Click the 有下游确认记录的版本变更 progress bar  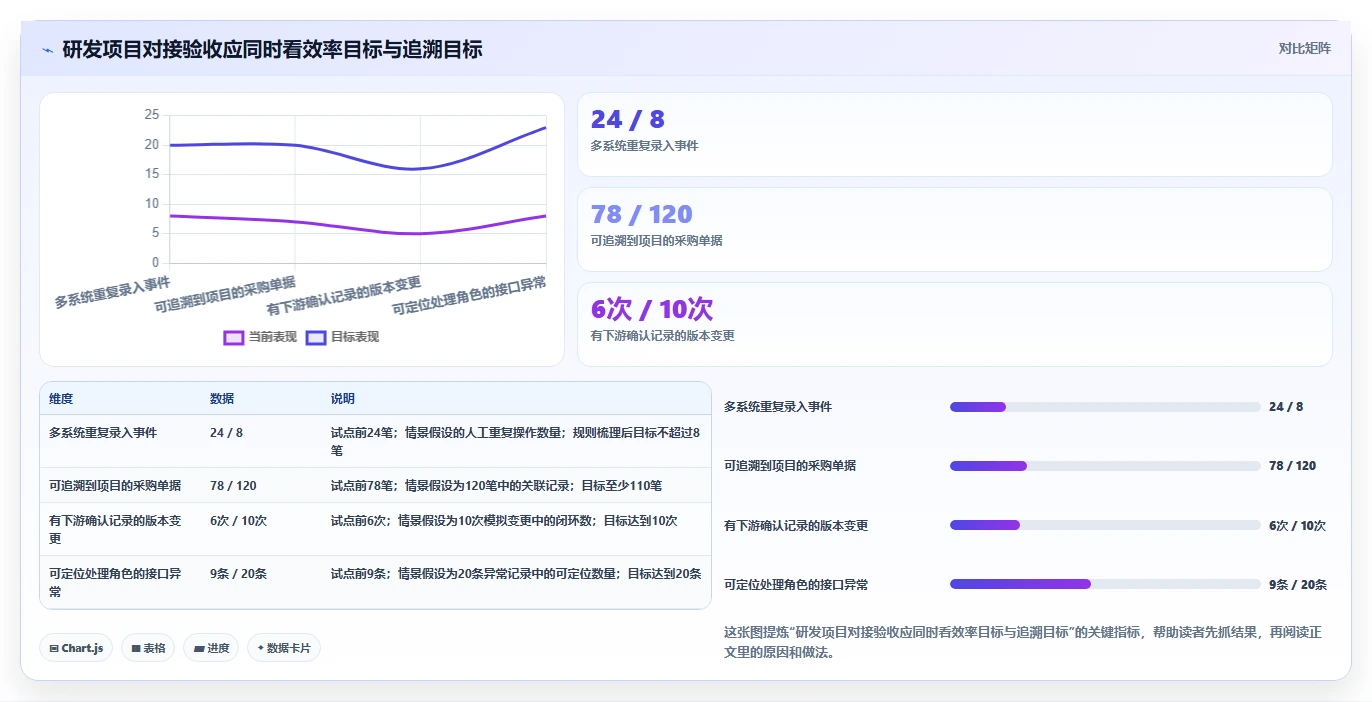pos(1105,525)
